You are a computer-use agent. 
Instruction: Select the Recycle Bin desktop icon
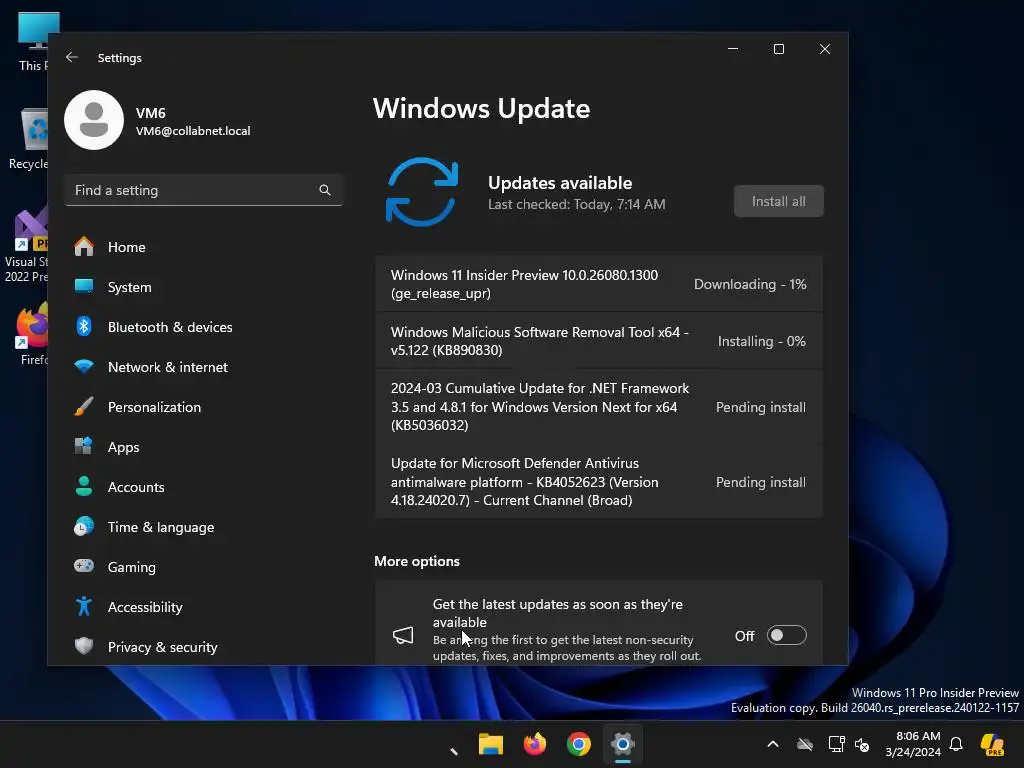(29, 139)
